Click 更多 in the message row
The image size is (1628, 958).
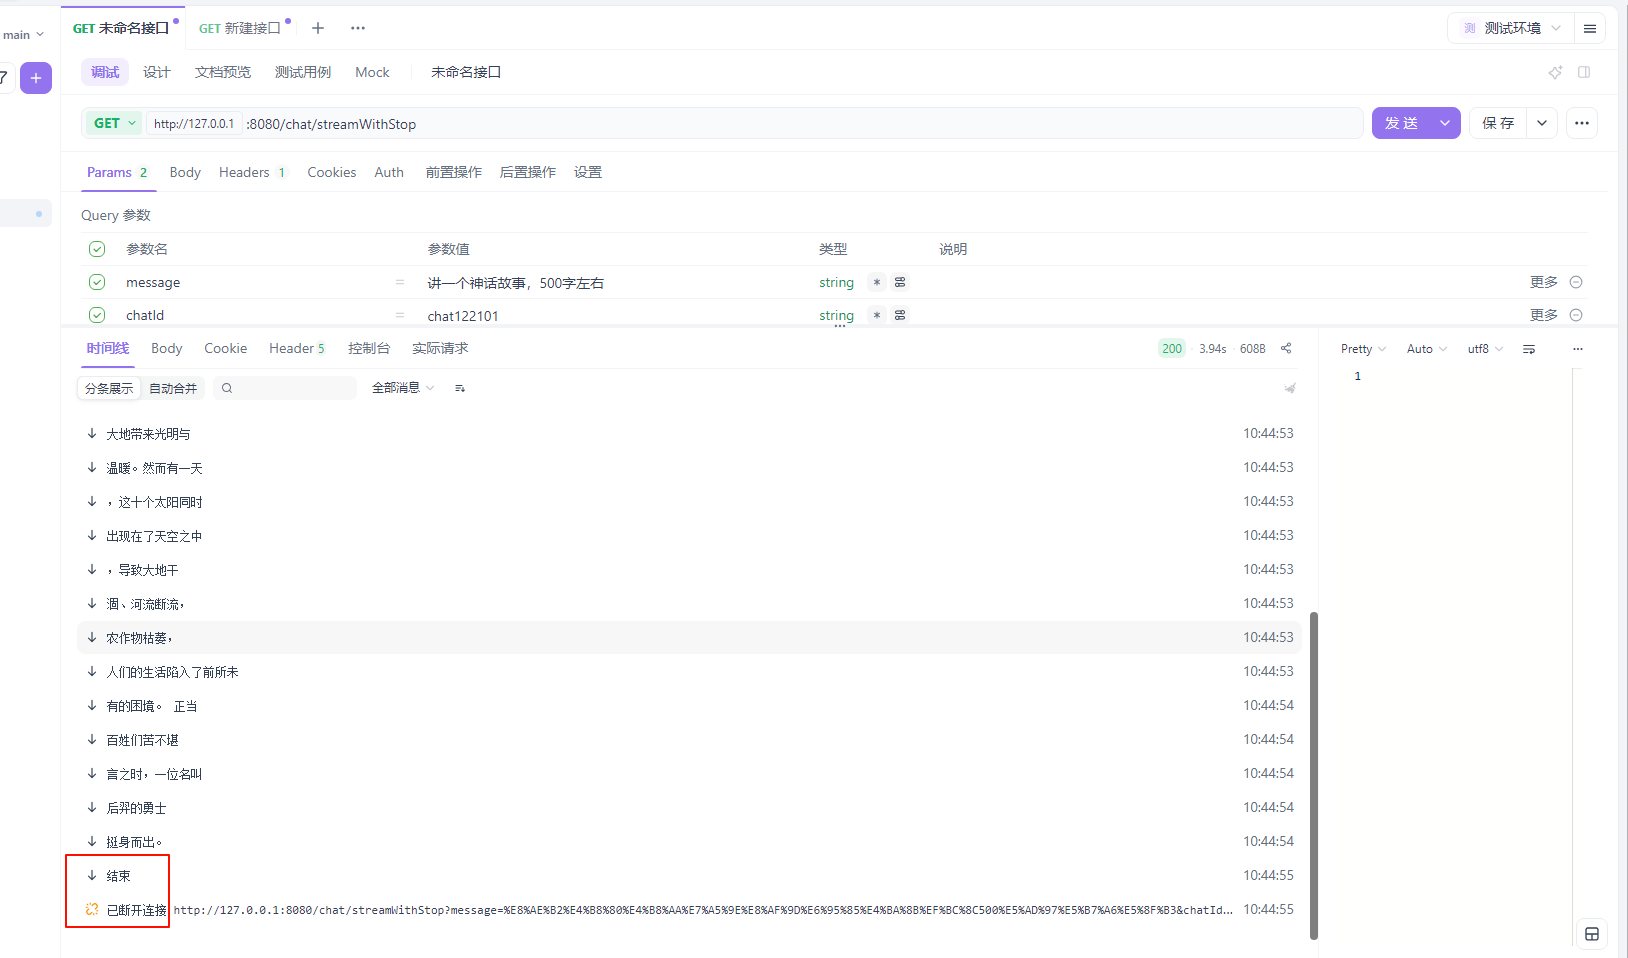1543,282
